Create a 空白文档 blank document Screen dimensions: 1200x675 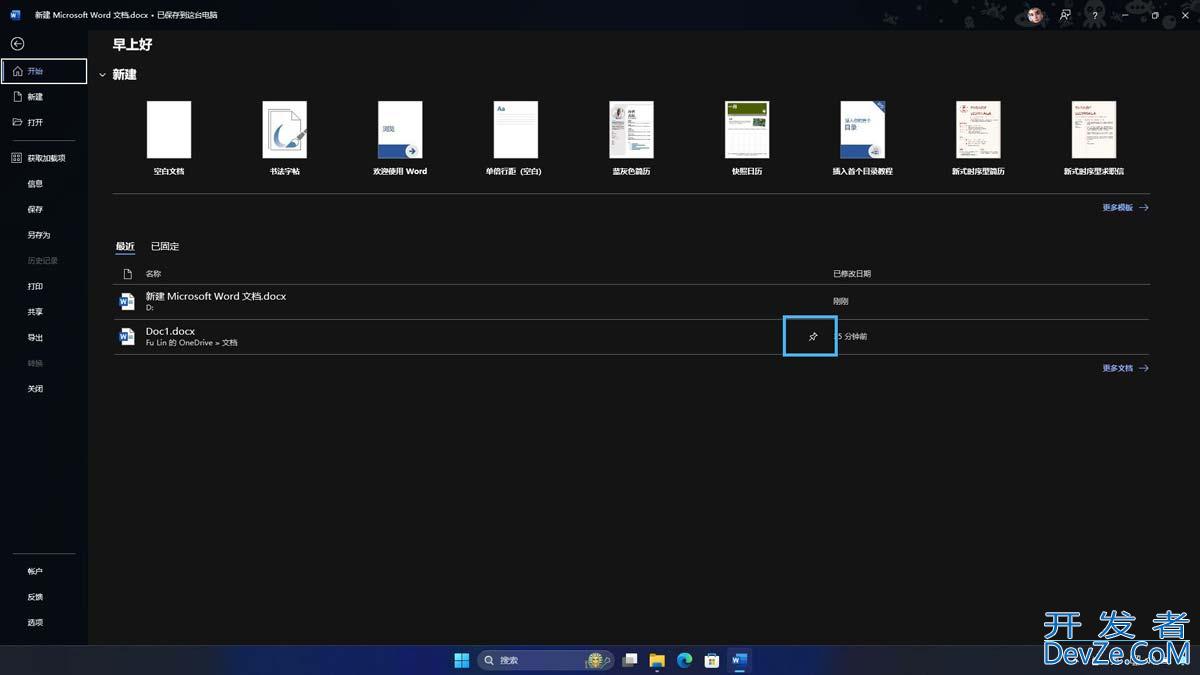[x=169, y=138]
